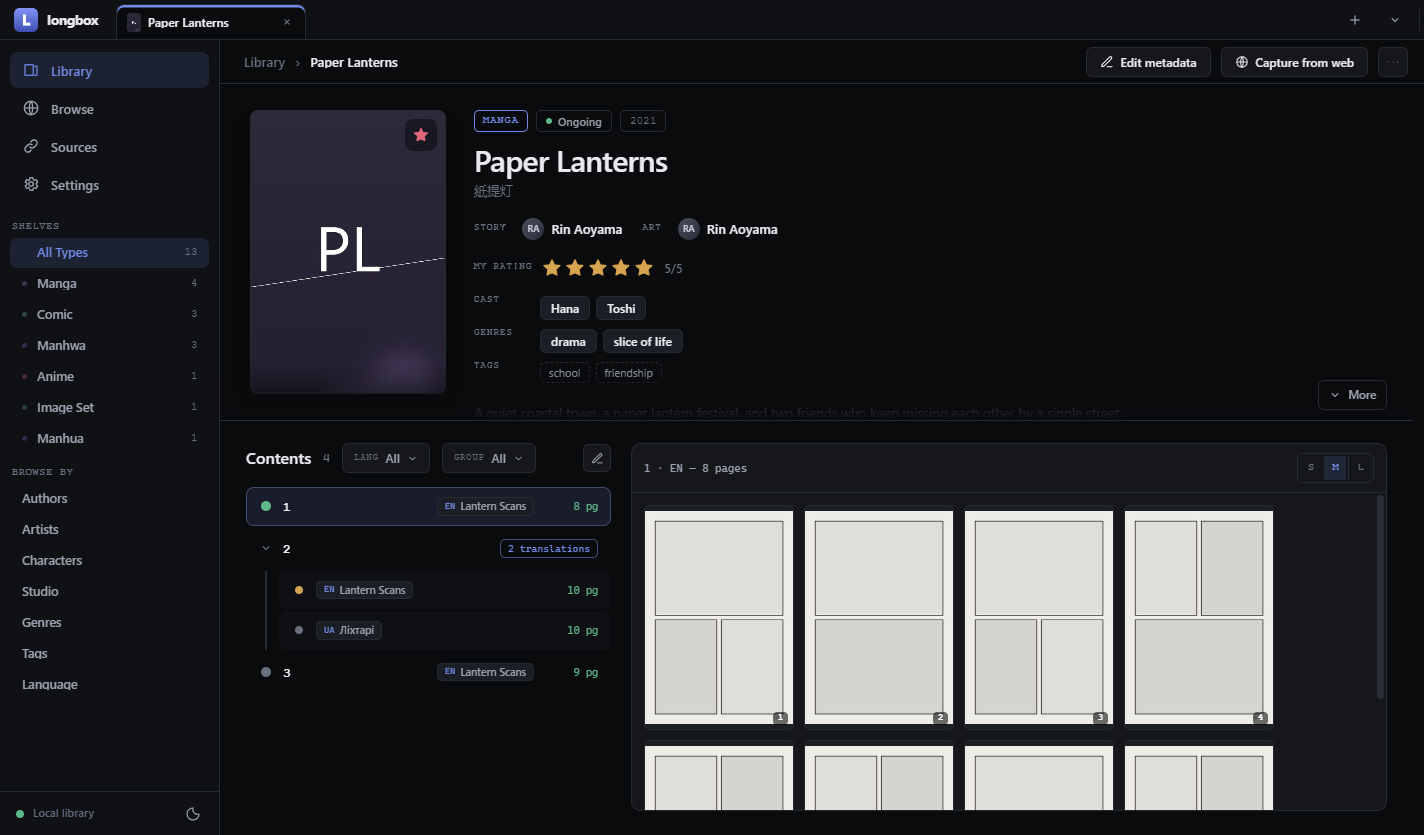Select the UA Ліхтарі translation row
The image size is (1424, 835).
[x=446, y=631]
